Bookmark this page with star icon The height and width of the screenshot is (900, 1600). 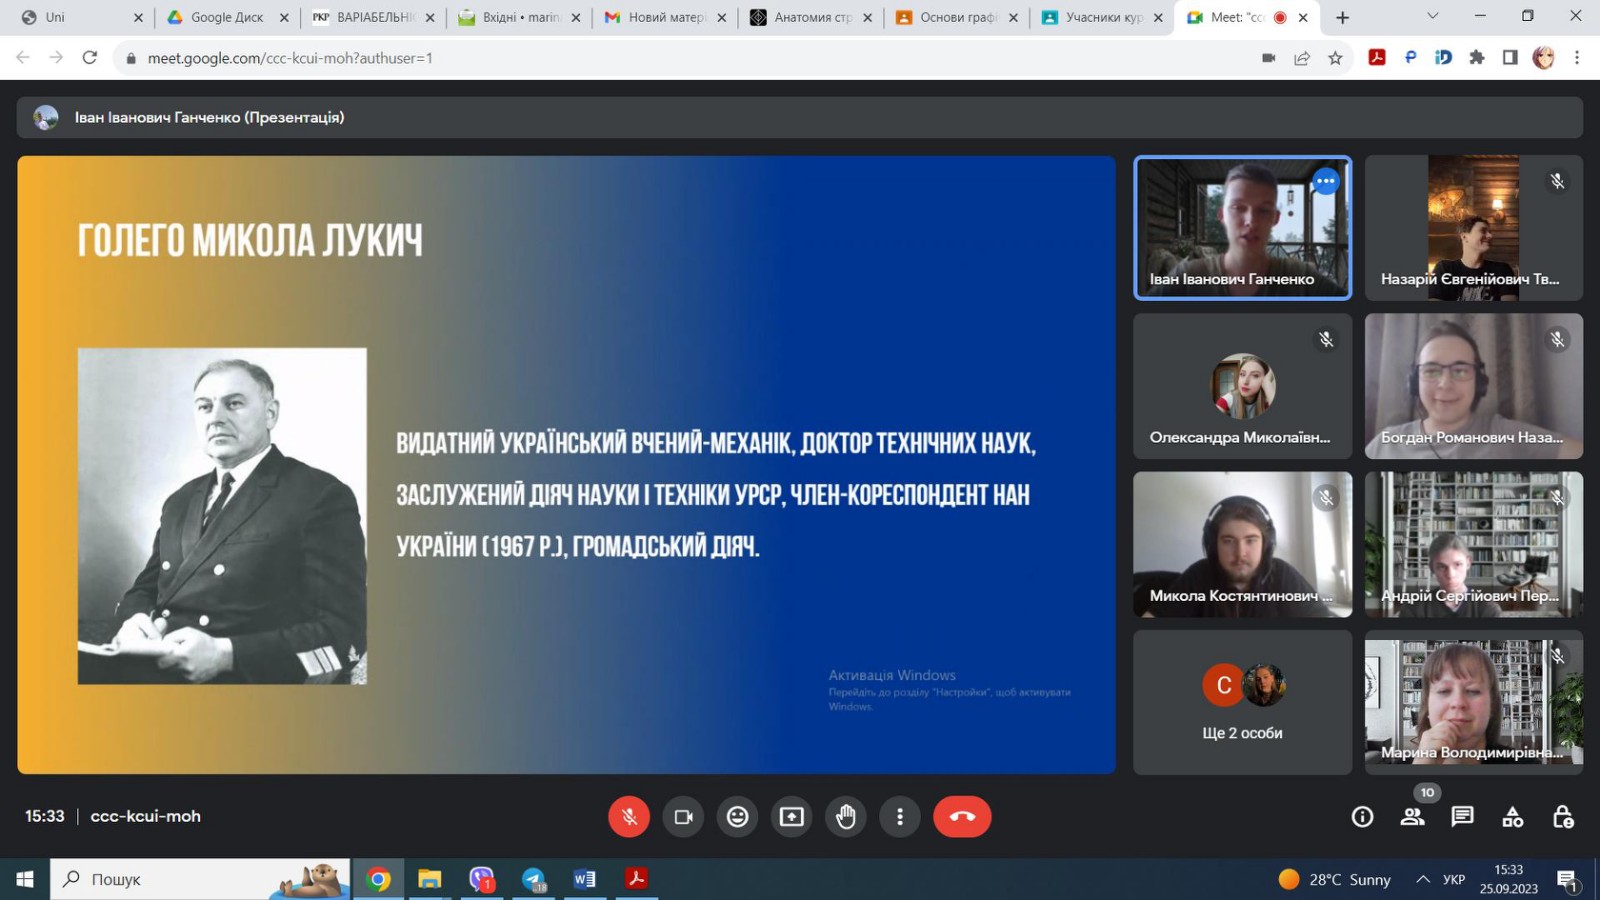pos(1335,58)
